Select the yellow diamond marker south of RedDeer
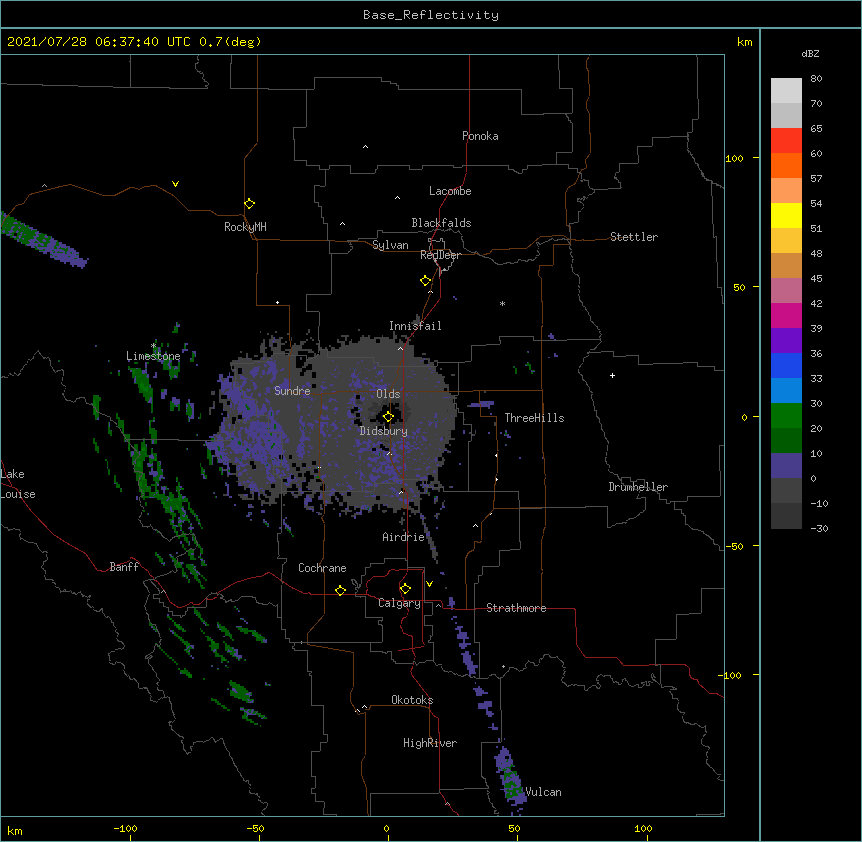Screen dimensions: 862x842 click(426, 281)
